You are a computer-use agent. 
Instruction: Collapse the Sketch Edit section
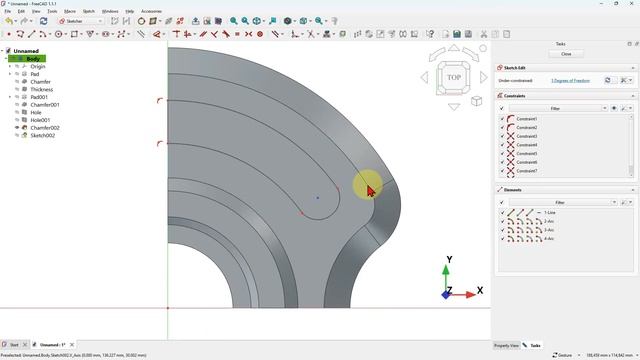(x=633, y=68)
